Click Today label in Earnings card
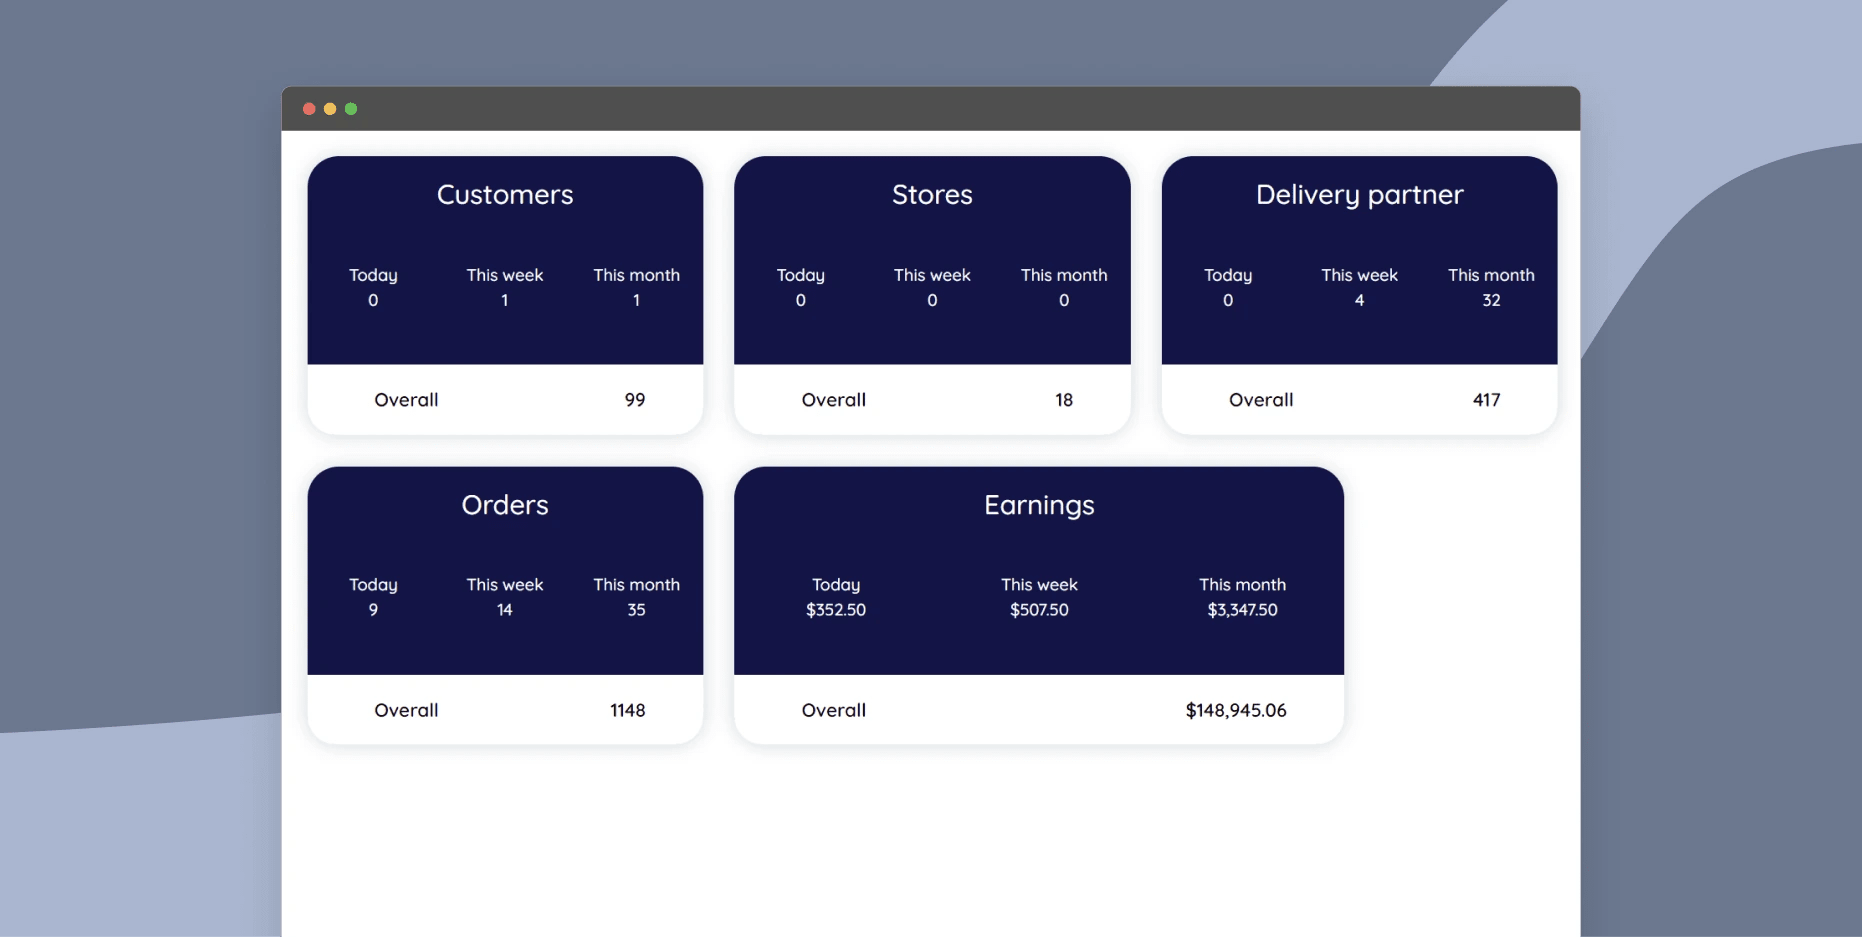This screenshot has width=1862, height=937. [836, 586]
